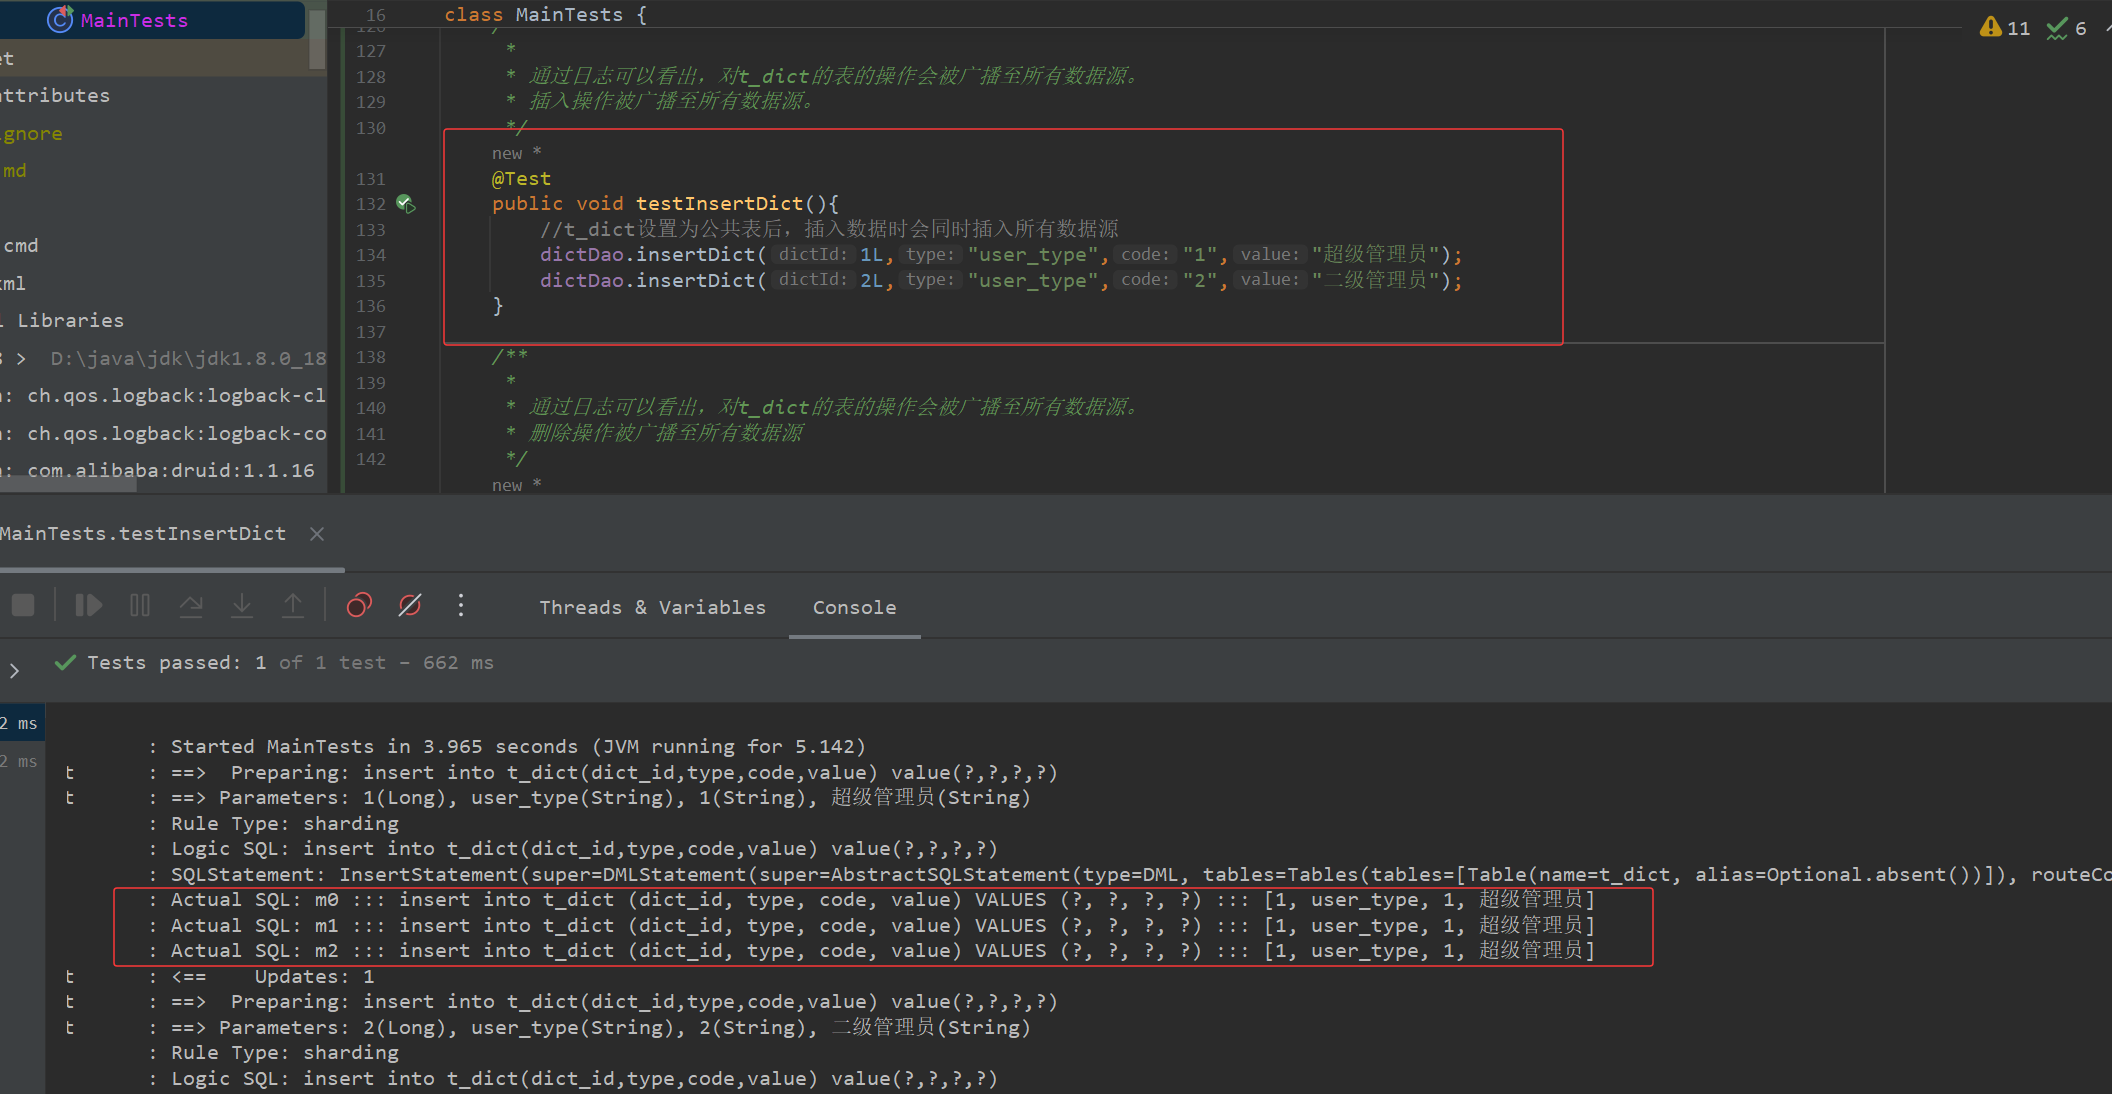Click the project tree horizontal scrollbar
Screen dimensions: 2112x1094
pos(68,485)
